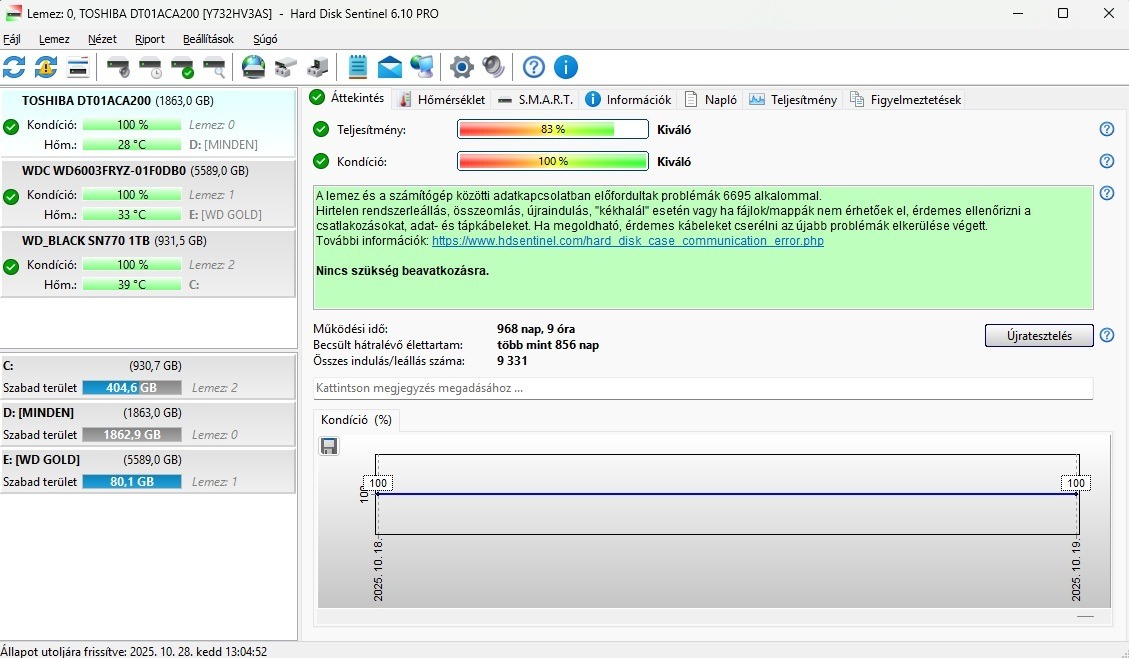Click the 2025. 10. 19. chart date marker

[x=1076, y=570]
